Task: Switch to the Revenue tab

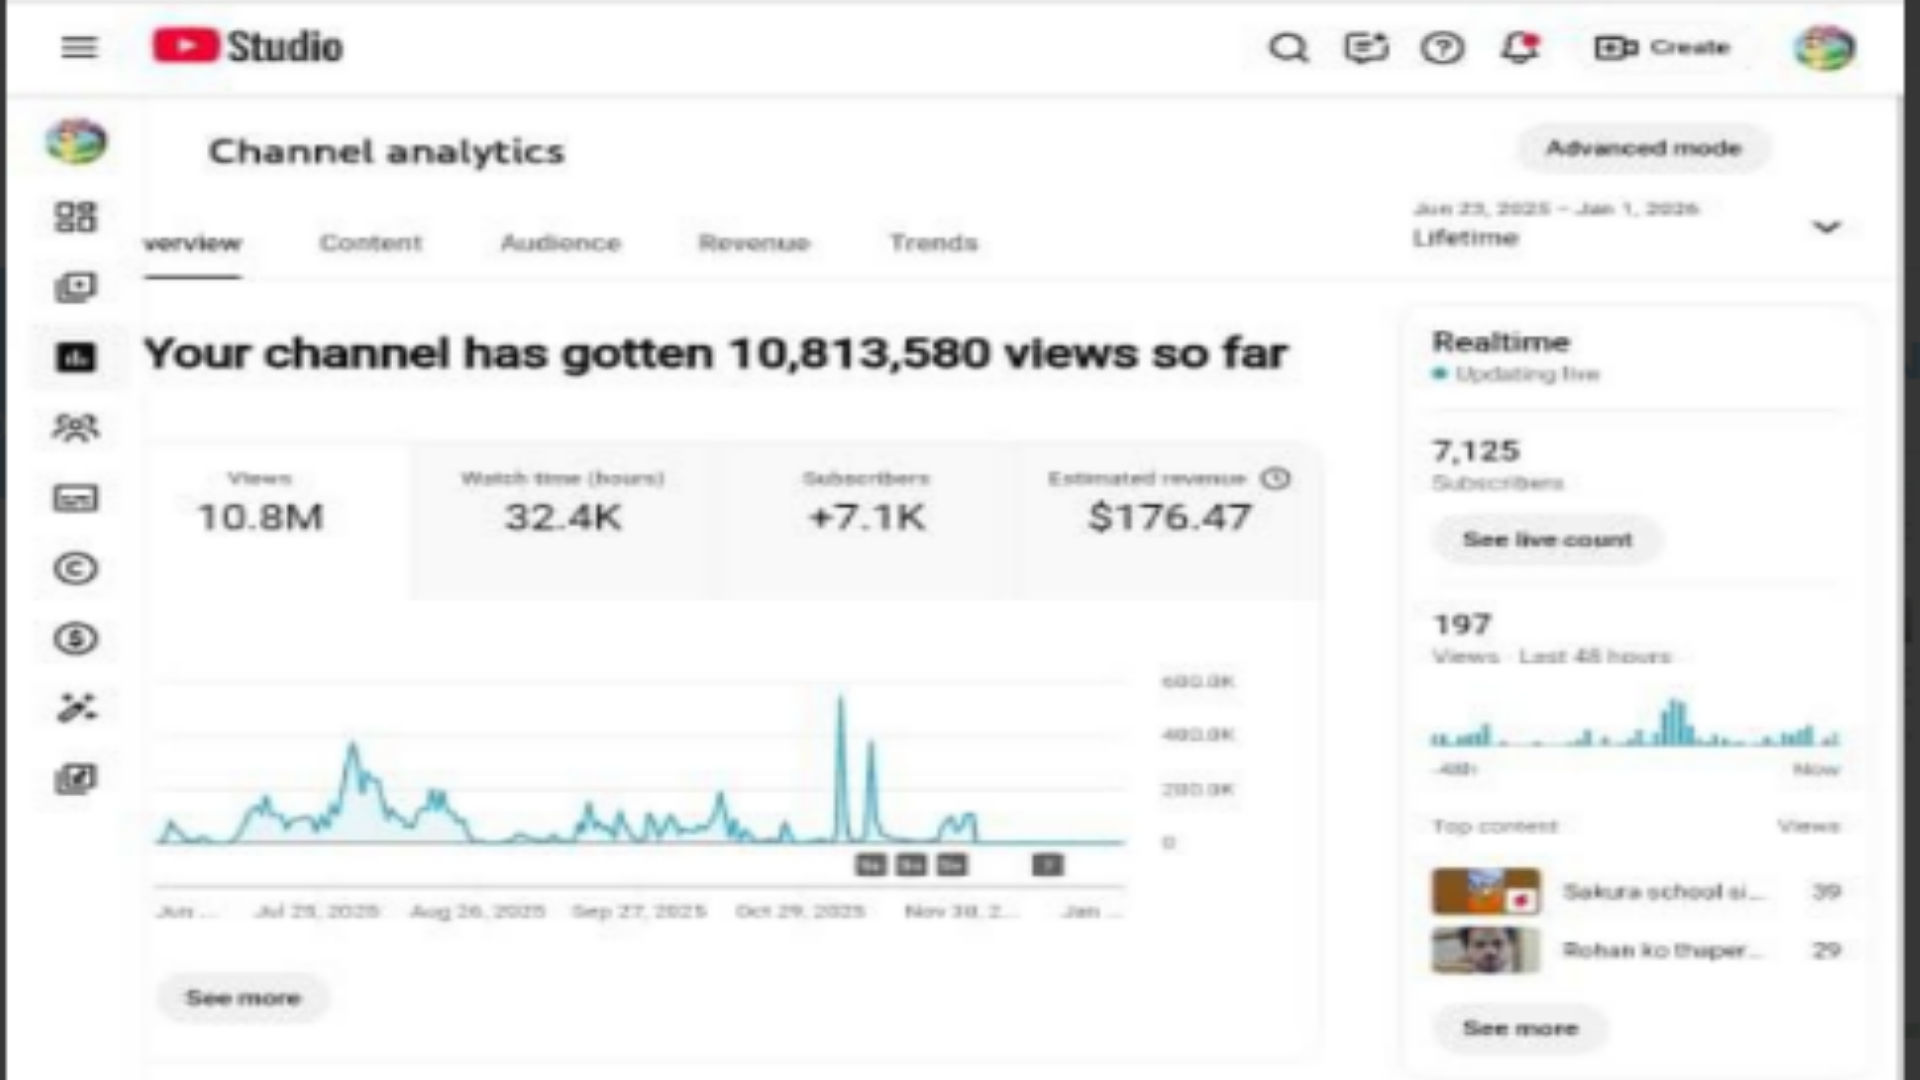Action: [x=754, y=242]
